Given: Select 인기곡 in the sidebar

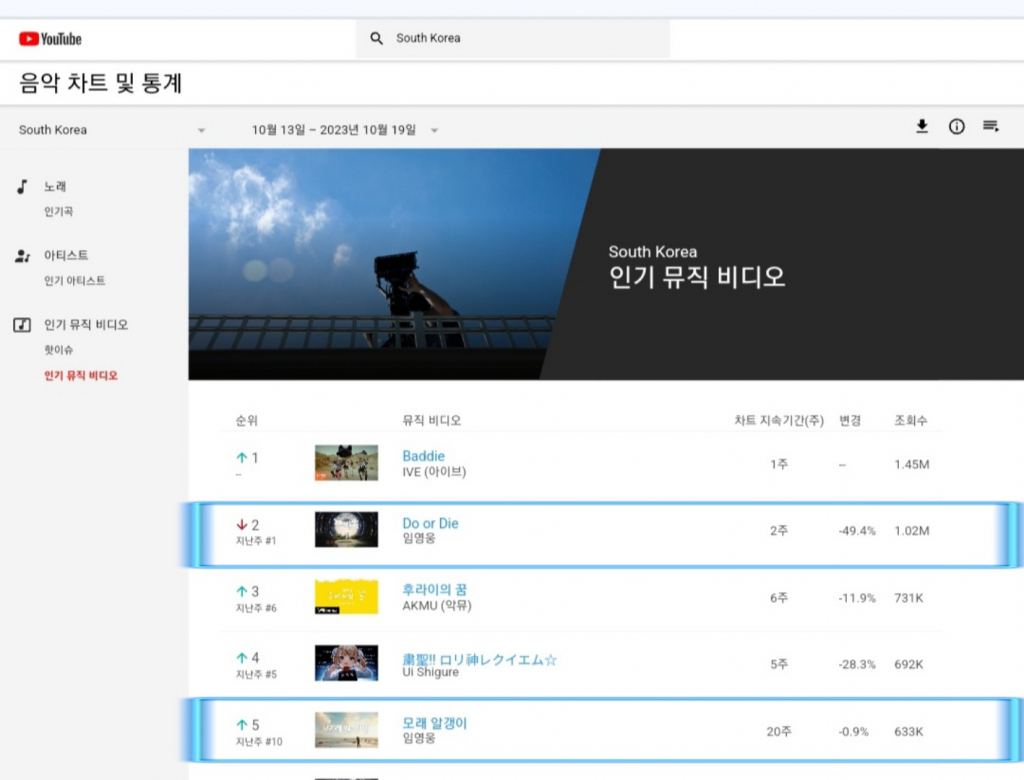Looking at the screenshot, I should click(x=58, y=212).
